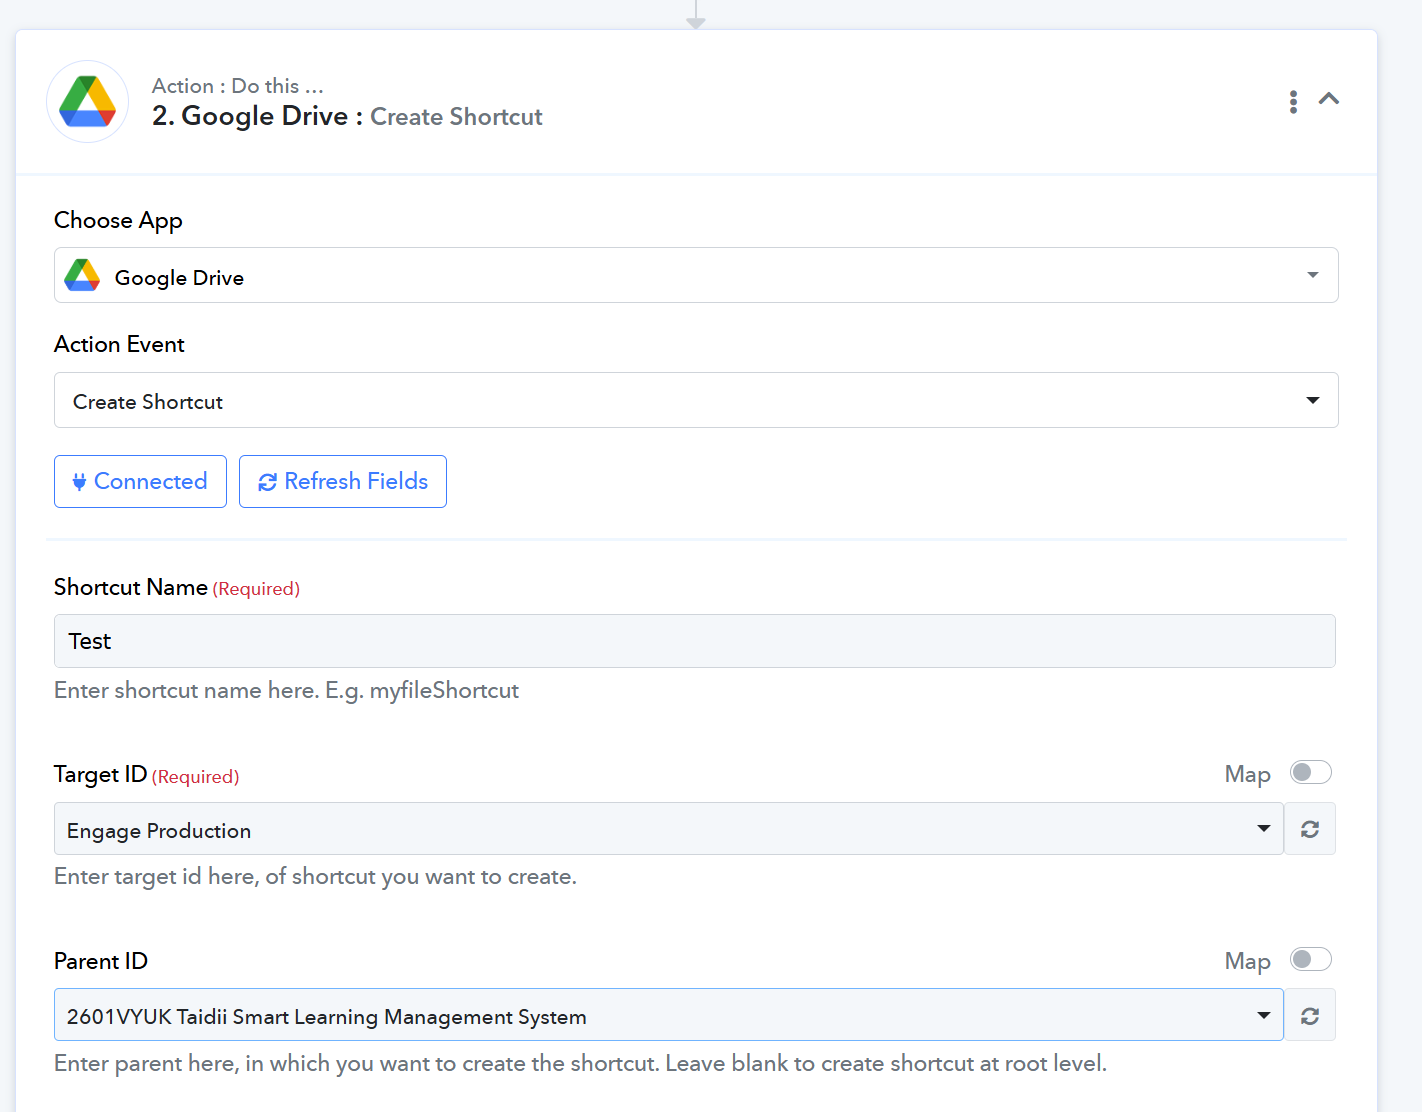Click the plug icon on Connected button

79,483
